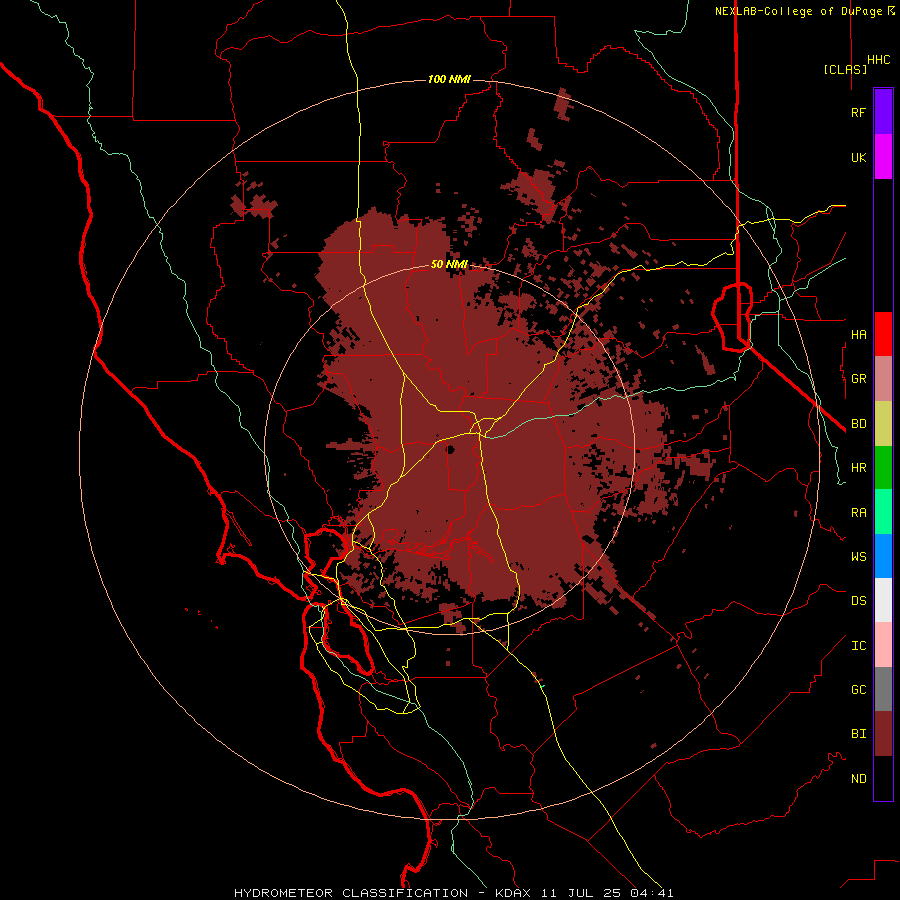This screenshot has height=900, width=900.
Task: Click the IC legend label
Action: (858, 646)
